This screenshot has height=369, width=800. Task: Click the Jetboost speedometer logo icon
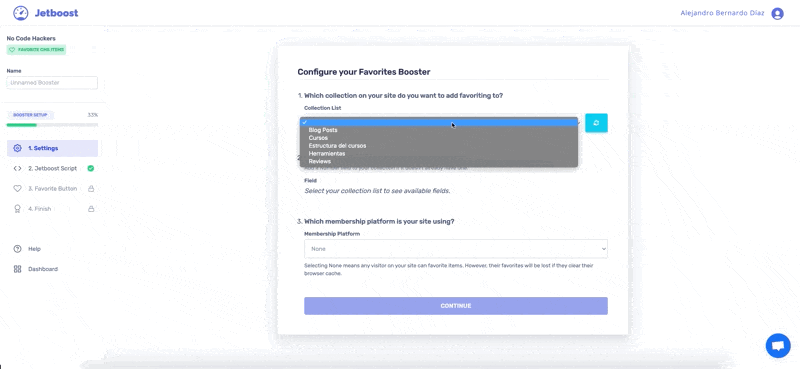point(20,13)
